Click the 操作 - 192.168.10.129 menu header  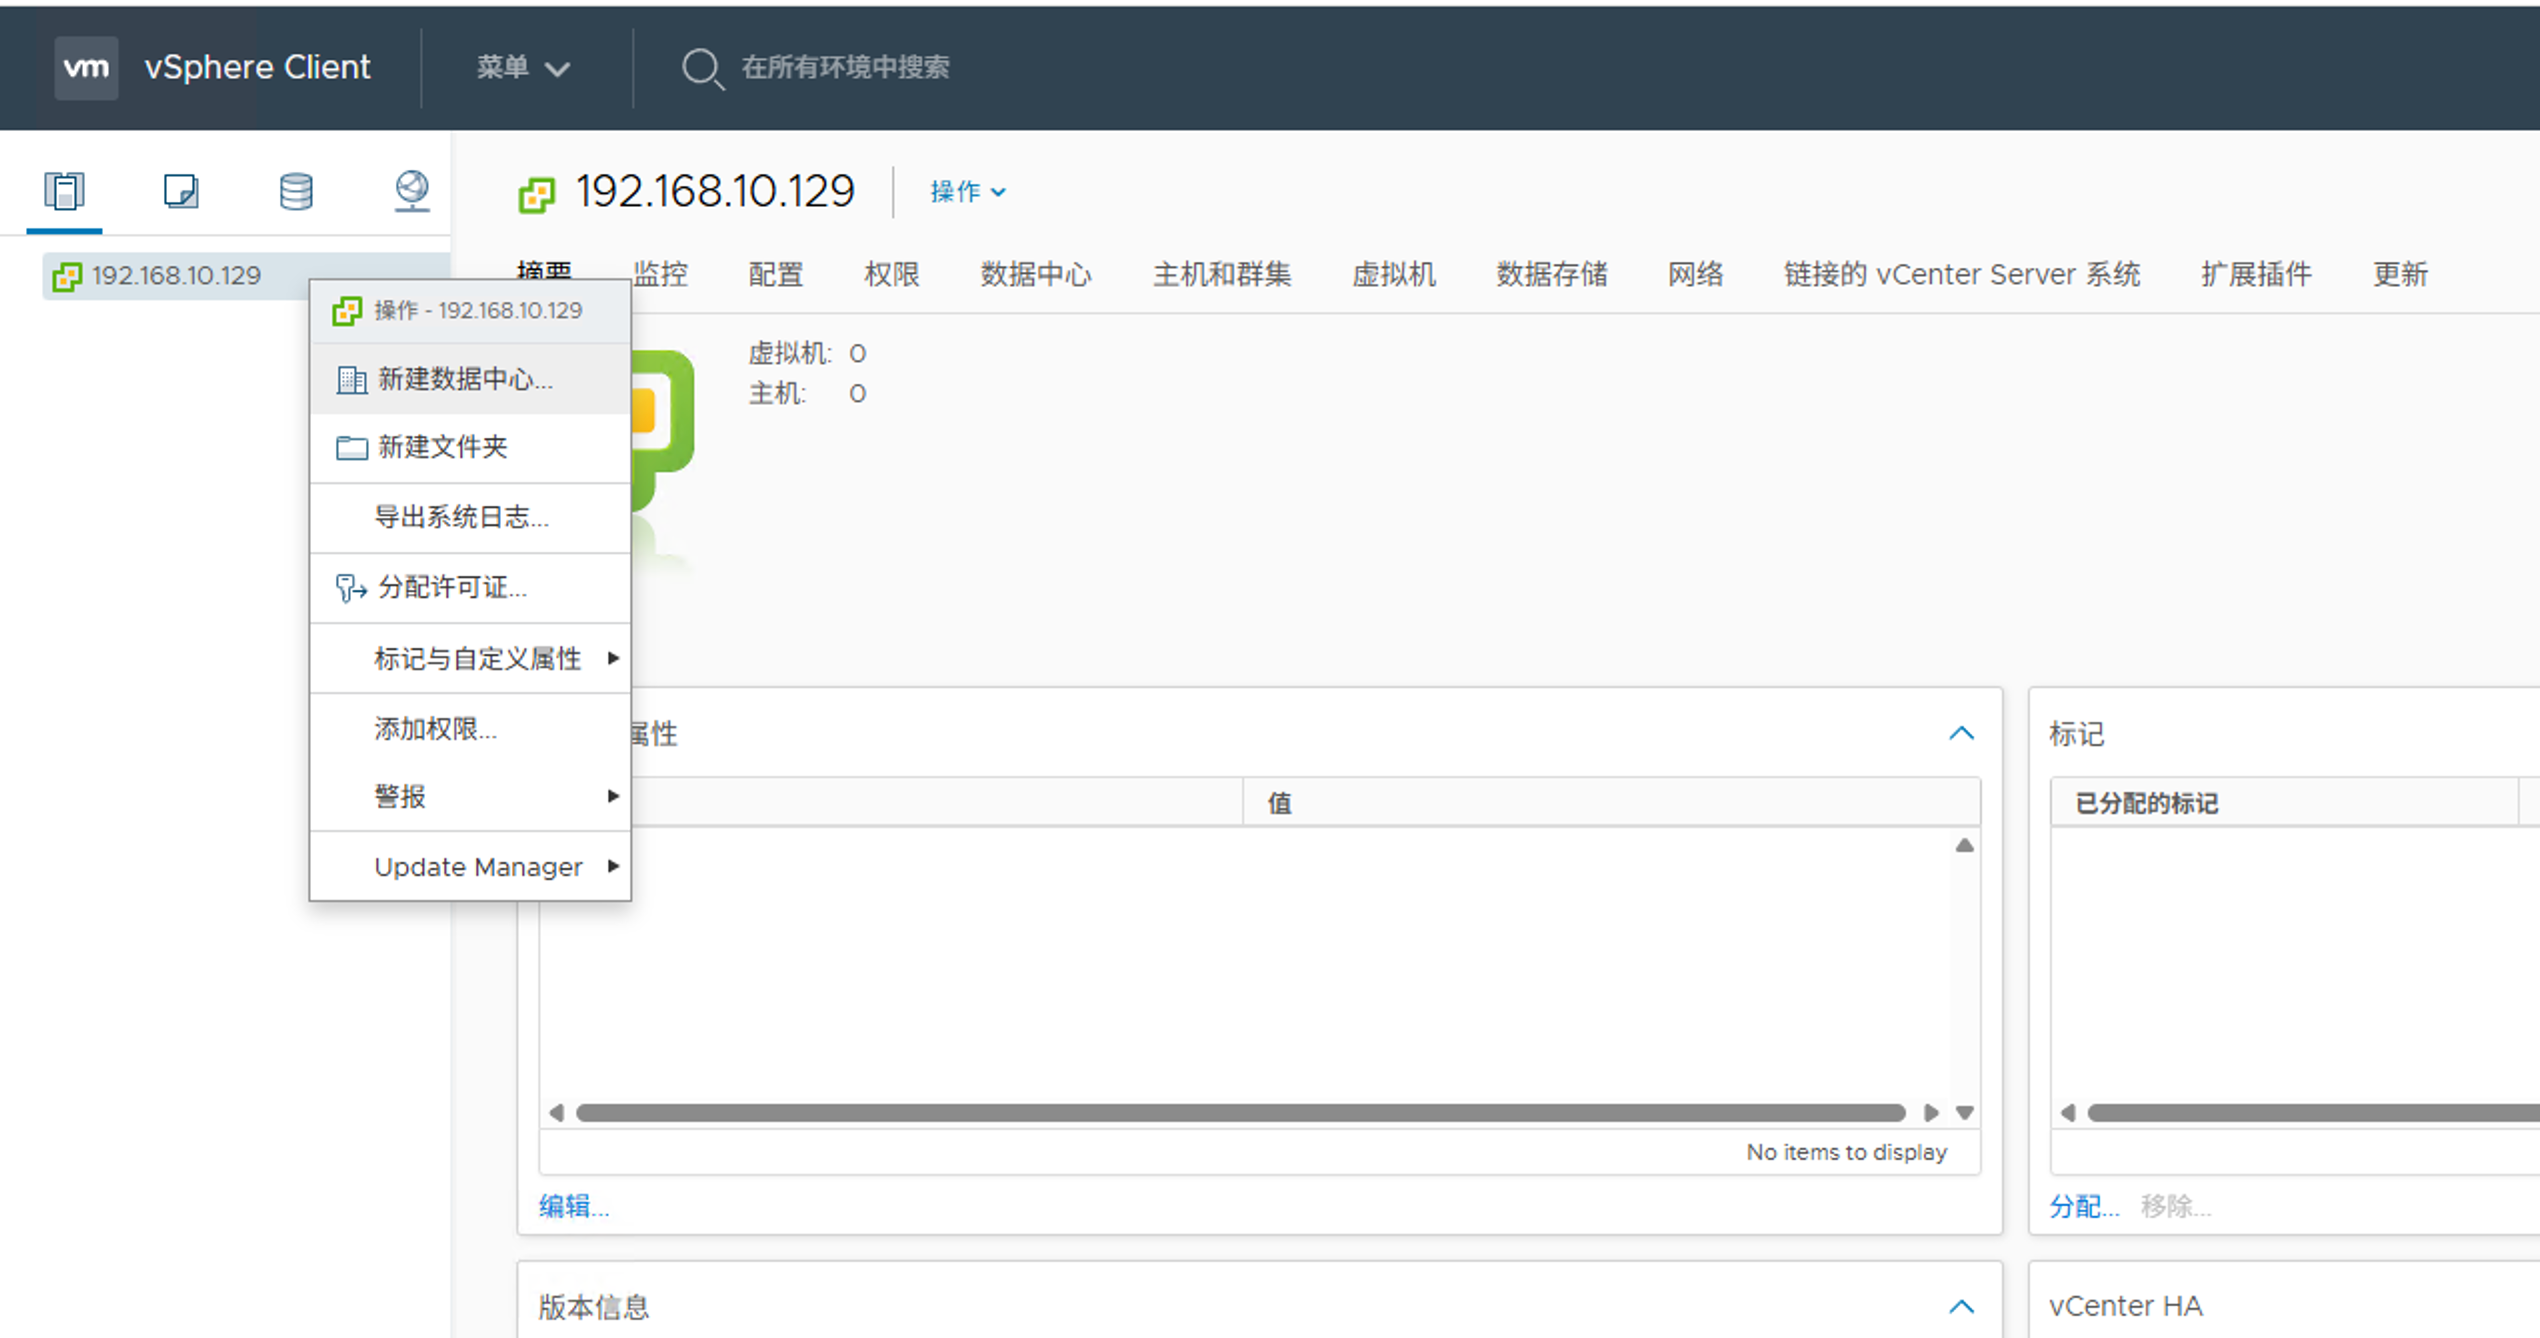click(x=470, y=311)
